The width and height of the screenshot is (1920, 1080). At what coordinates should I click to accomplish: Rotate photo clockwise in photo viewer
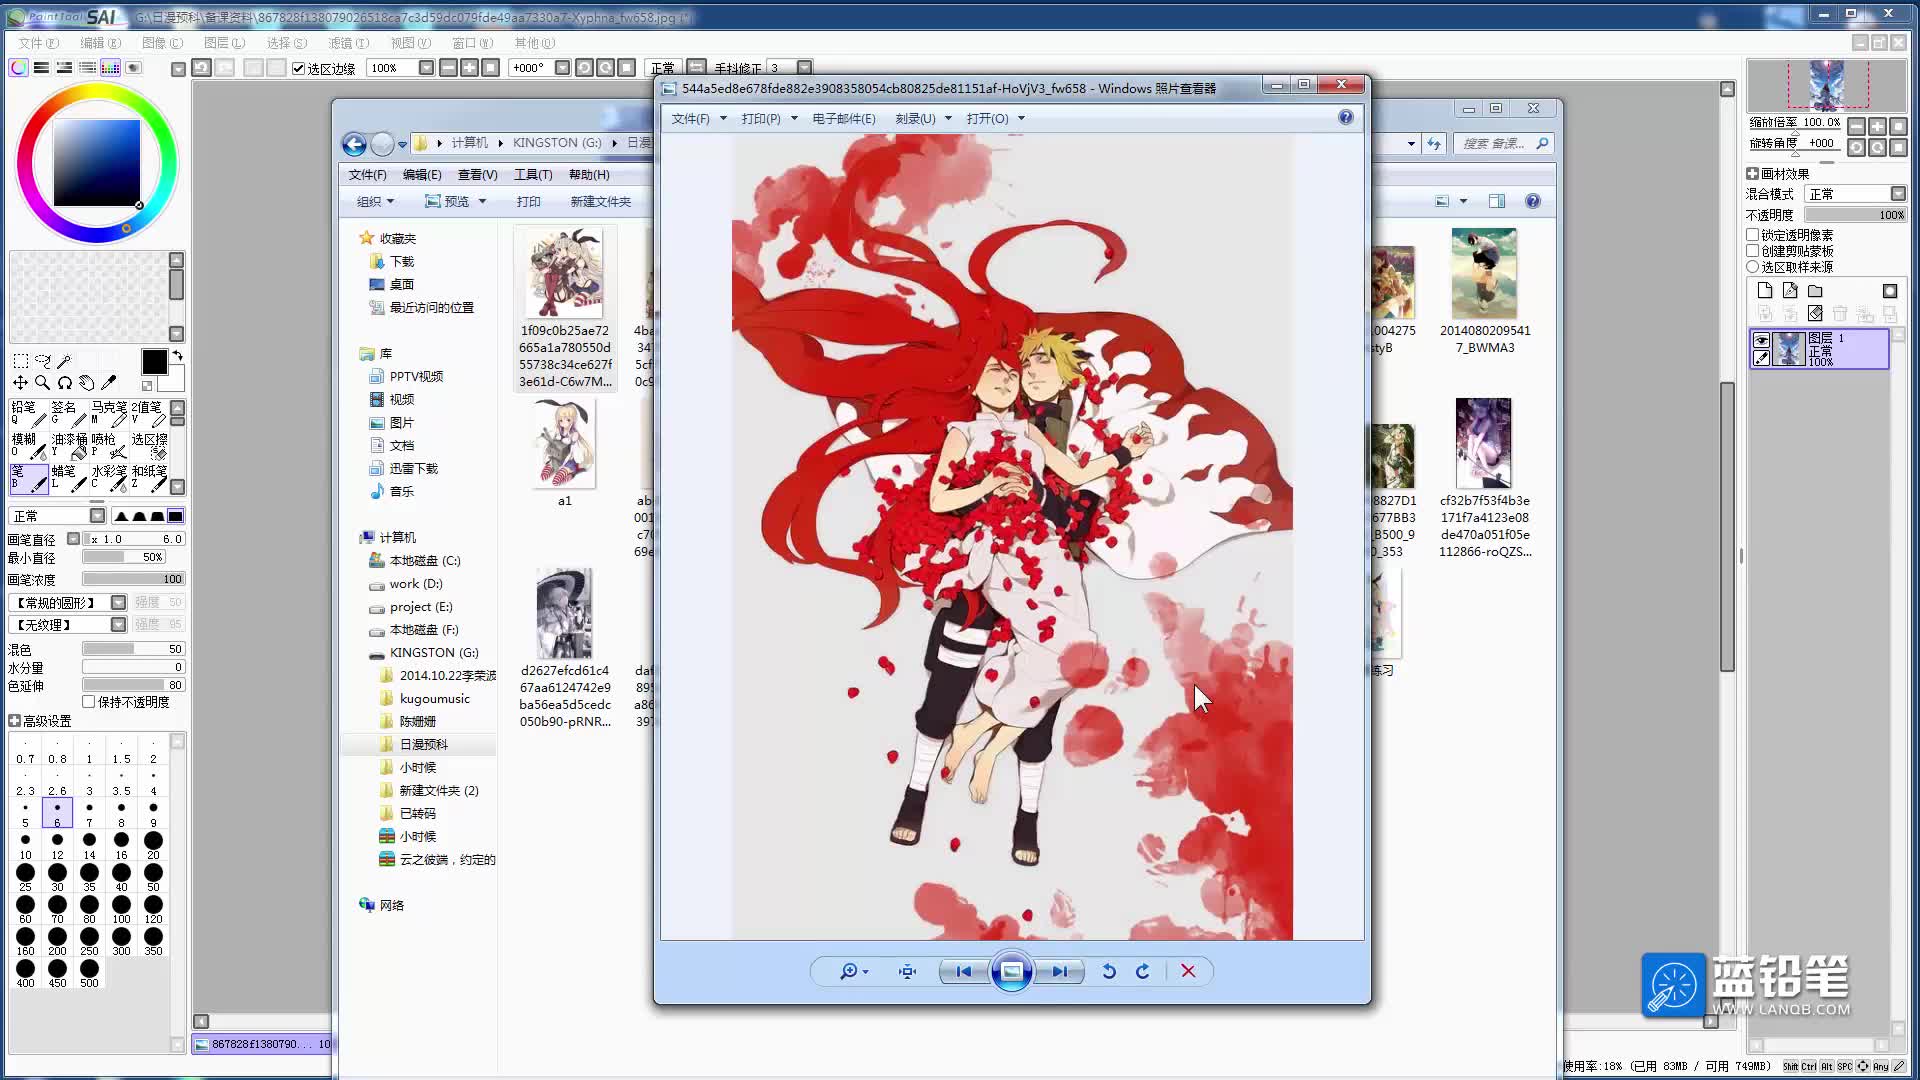(1143, 971)
